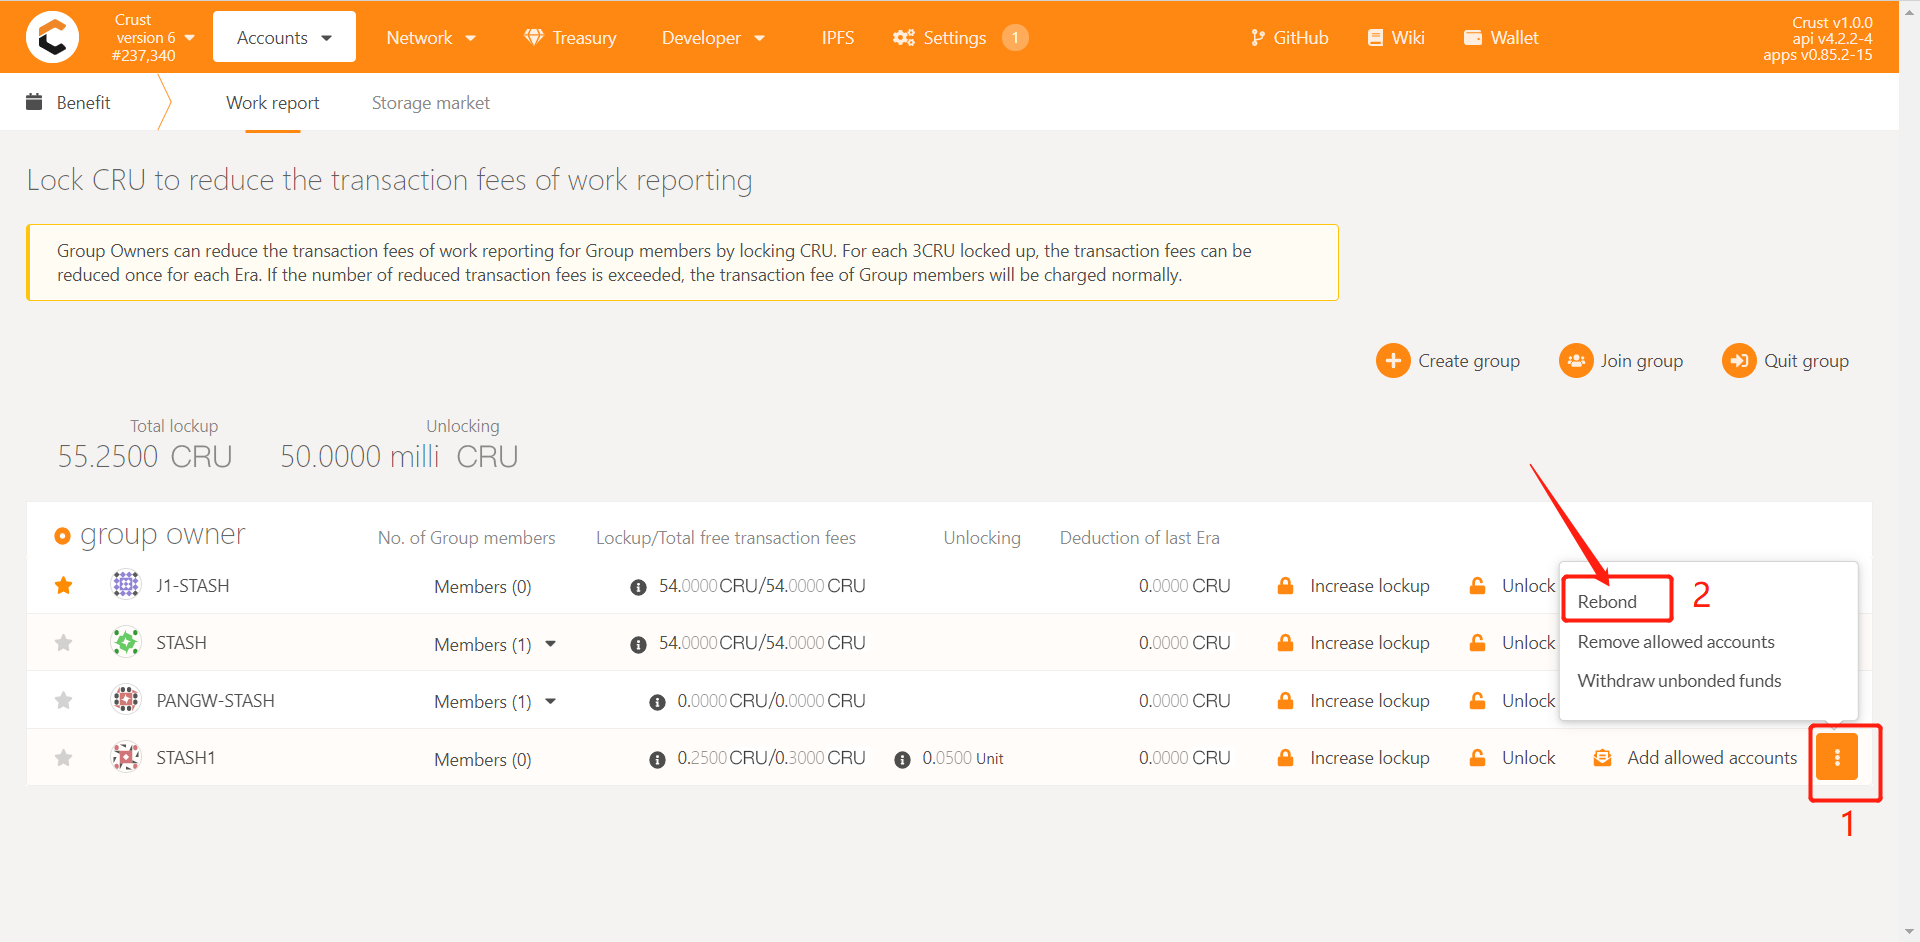Click the Quit group exit icon
Image resolution: width=1920 pixels, height=942 pixels.
click(x=1739, y=360)
